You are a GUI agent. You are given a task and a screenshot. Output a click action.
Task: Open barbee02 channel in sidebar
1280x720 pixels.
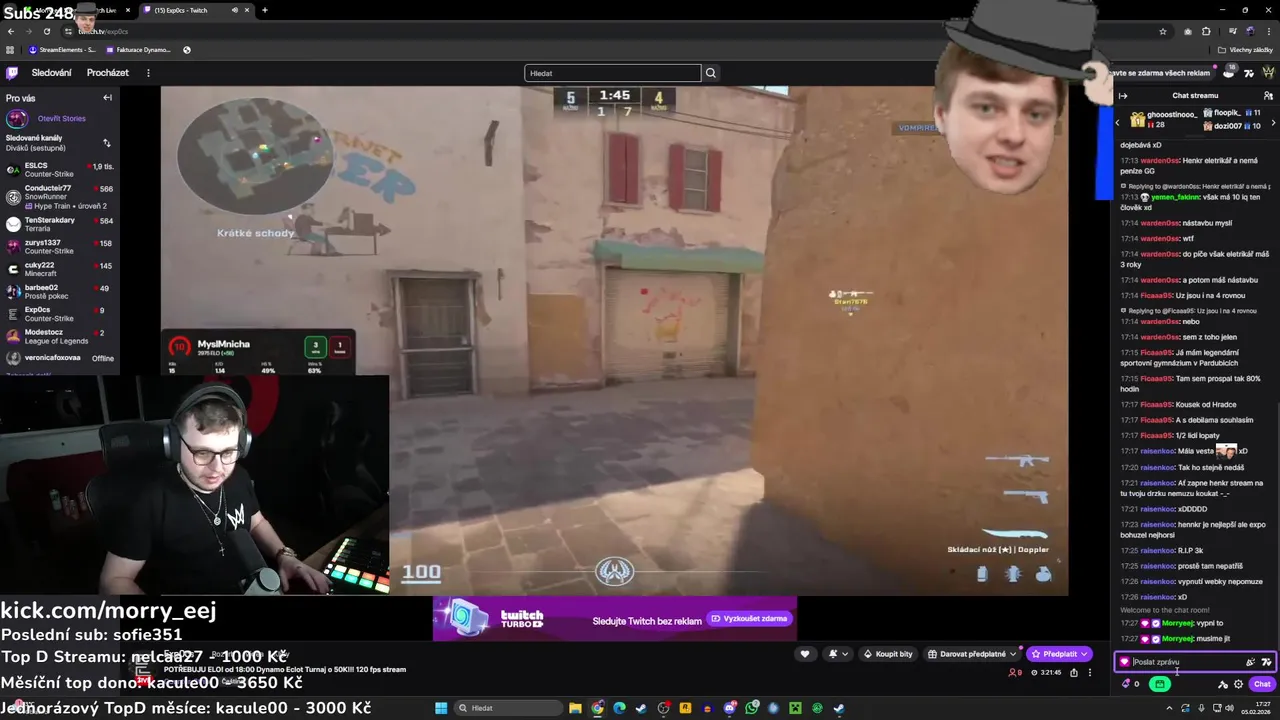pyautogui.click(x=60, y=292)
